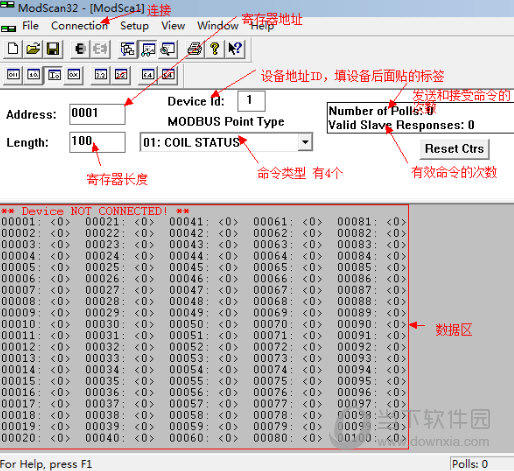Select data entry 00010: <0>

point(36,324)
